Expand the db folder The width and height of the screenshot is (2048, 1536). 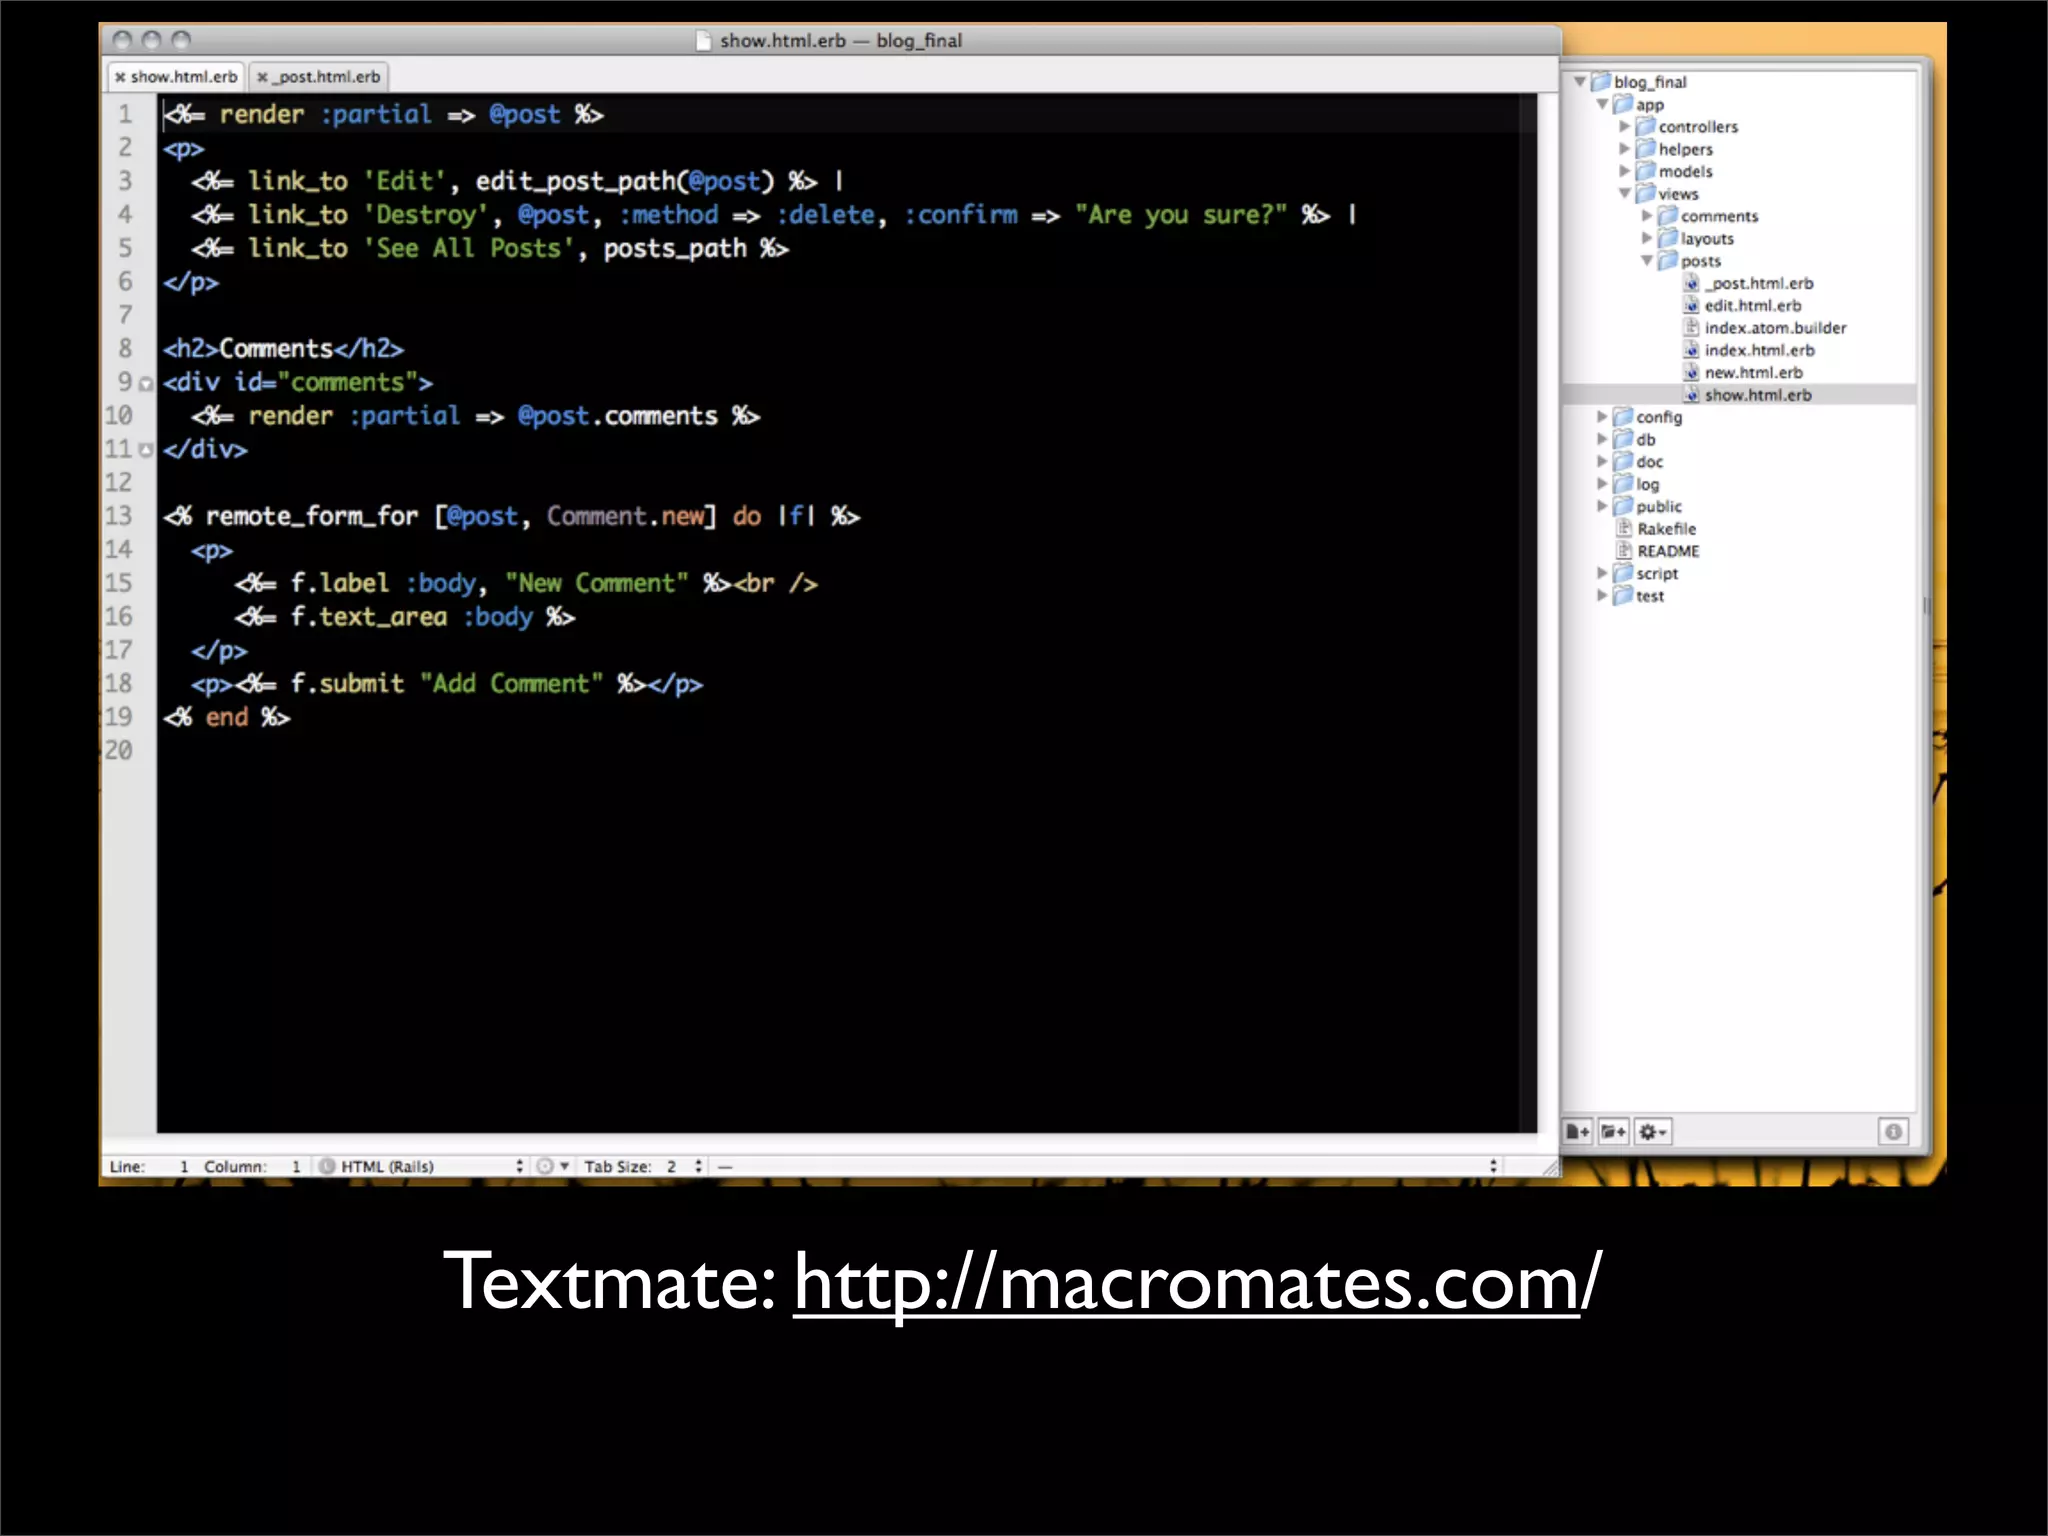(1602, 439)
